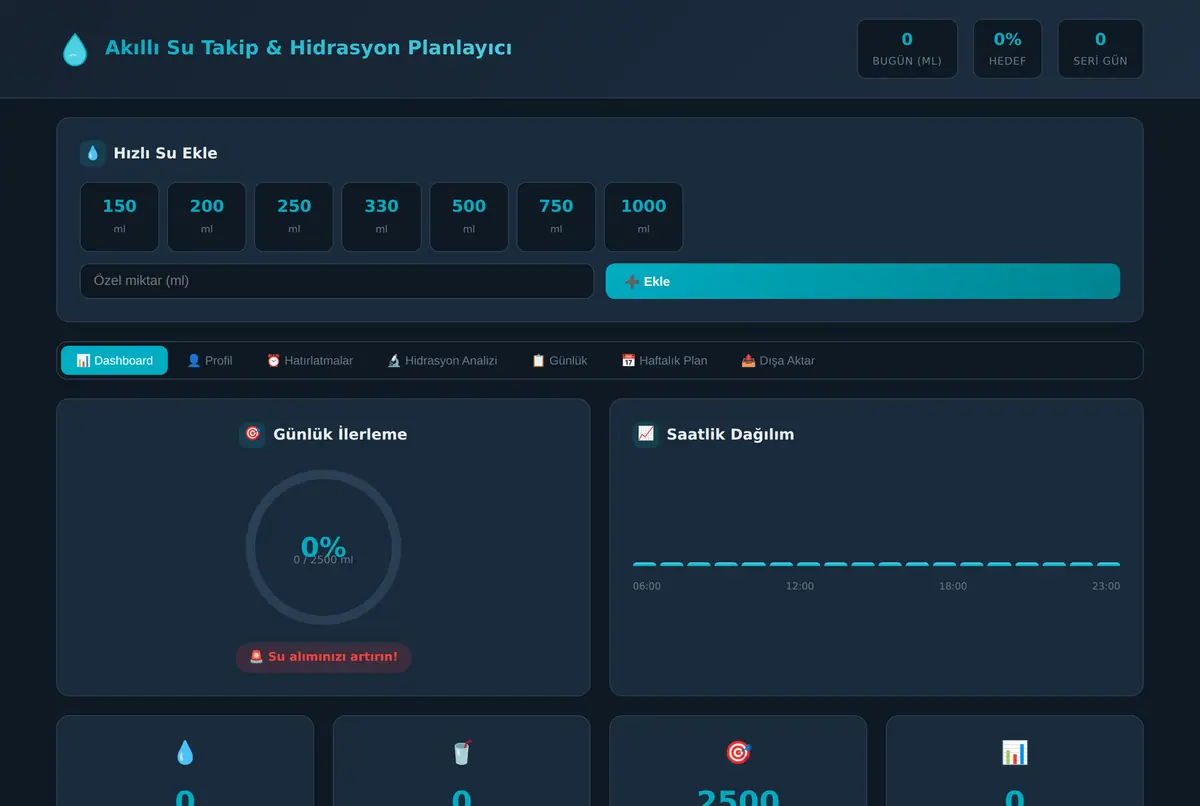Click the chart icon beside Saatlik Dağılım
This screenshot has height=806, width=1200.
coord(646,434)
